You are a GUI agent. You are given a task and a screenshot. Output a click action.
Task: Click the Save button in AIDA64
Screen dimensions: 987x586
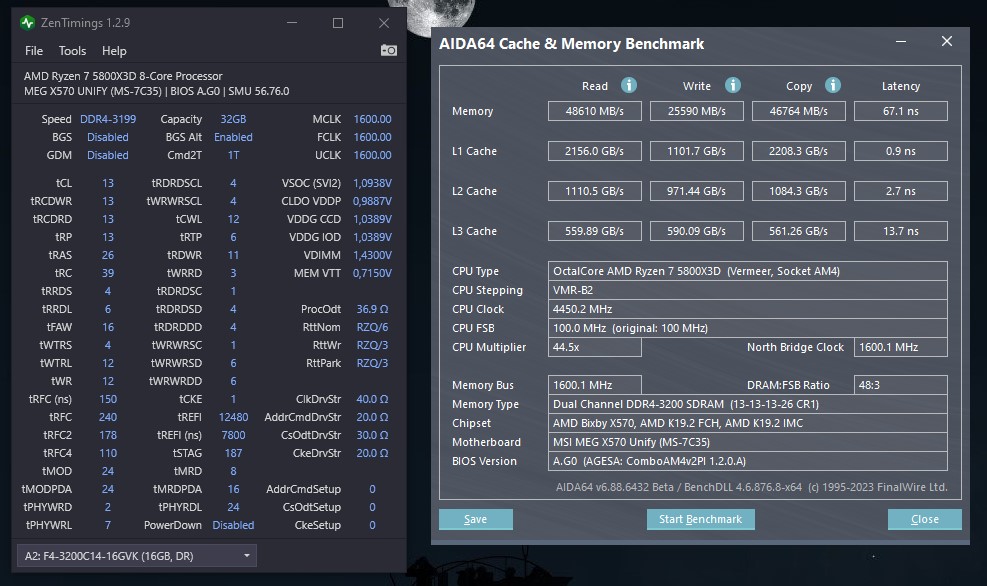[476, 519]
